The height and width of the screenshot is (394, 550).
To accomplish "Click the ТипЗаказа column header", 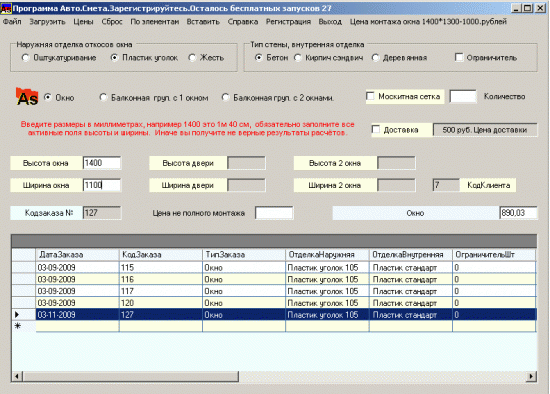I will 244,255.
